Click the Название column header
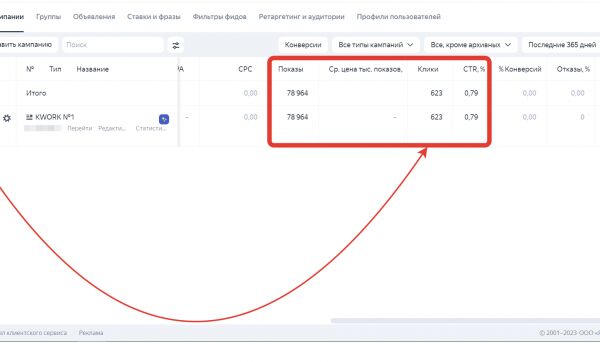Viewport: 600px width, 362px height. click(93, 69)
